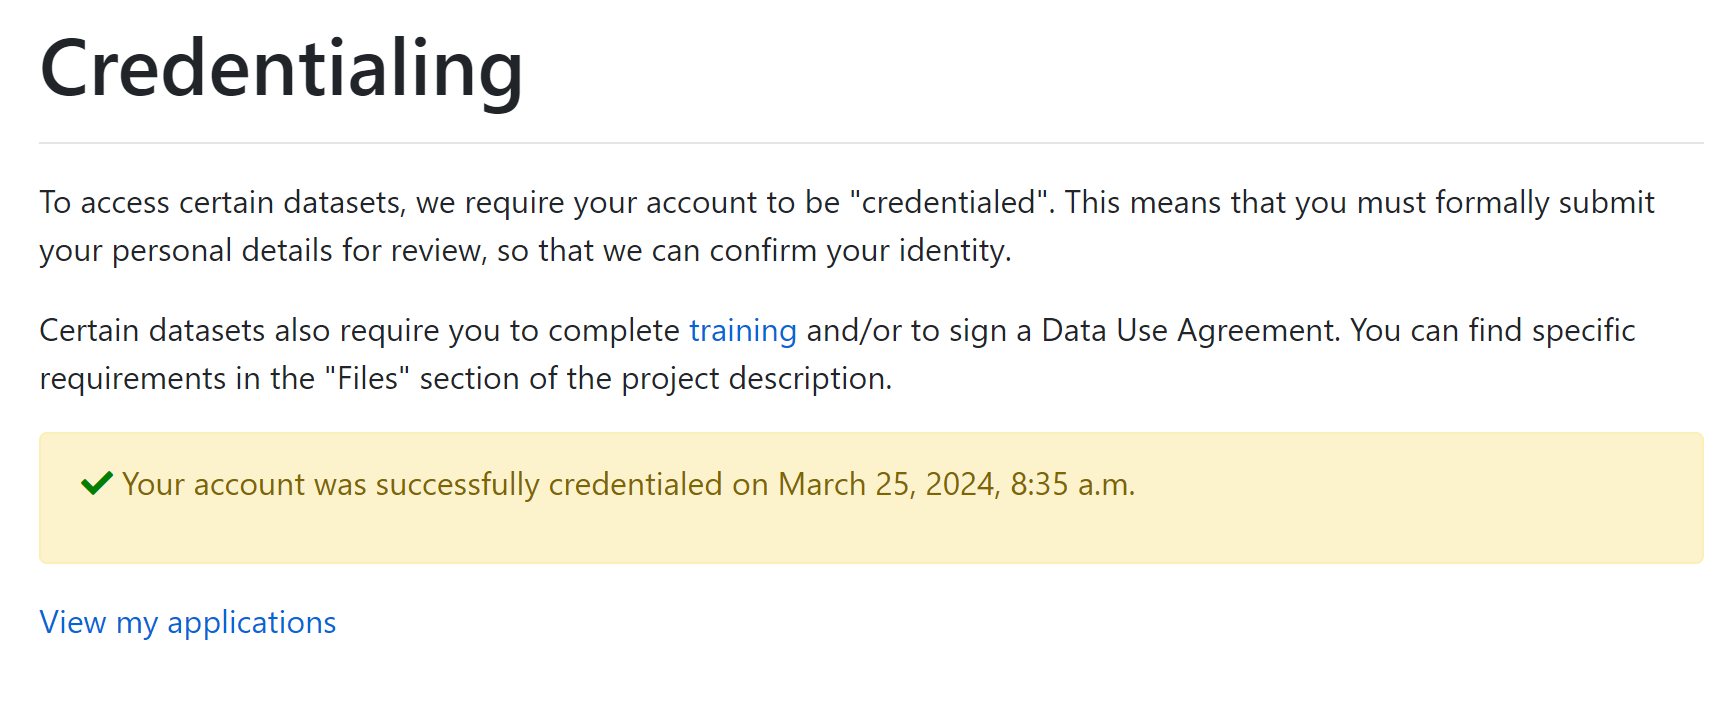Click the words Data Use Agreement

[x=1190, y=331]
